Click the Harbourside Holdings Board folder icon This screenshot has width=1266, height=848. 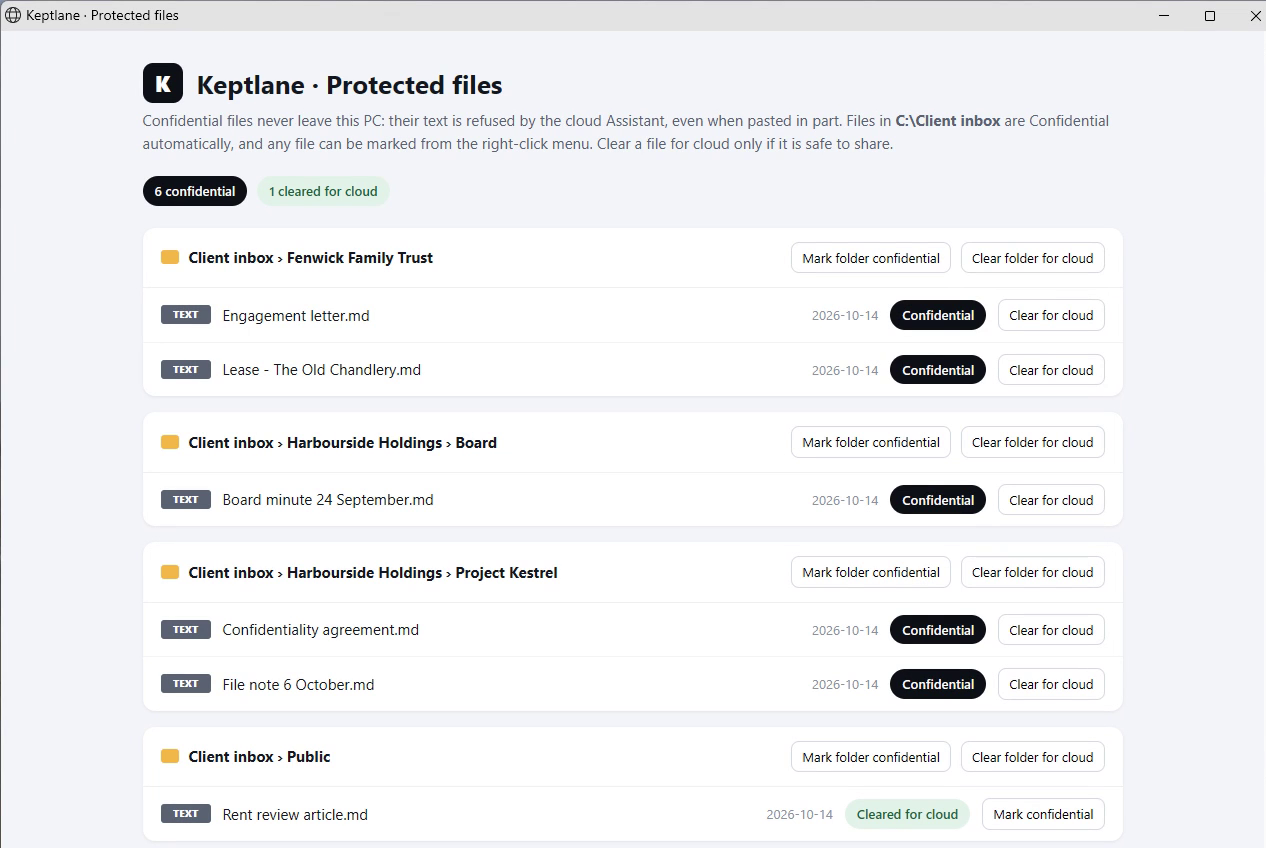click(x=170, y=442)
